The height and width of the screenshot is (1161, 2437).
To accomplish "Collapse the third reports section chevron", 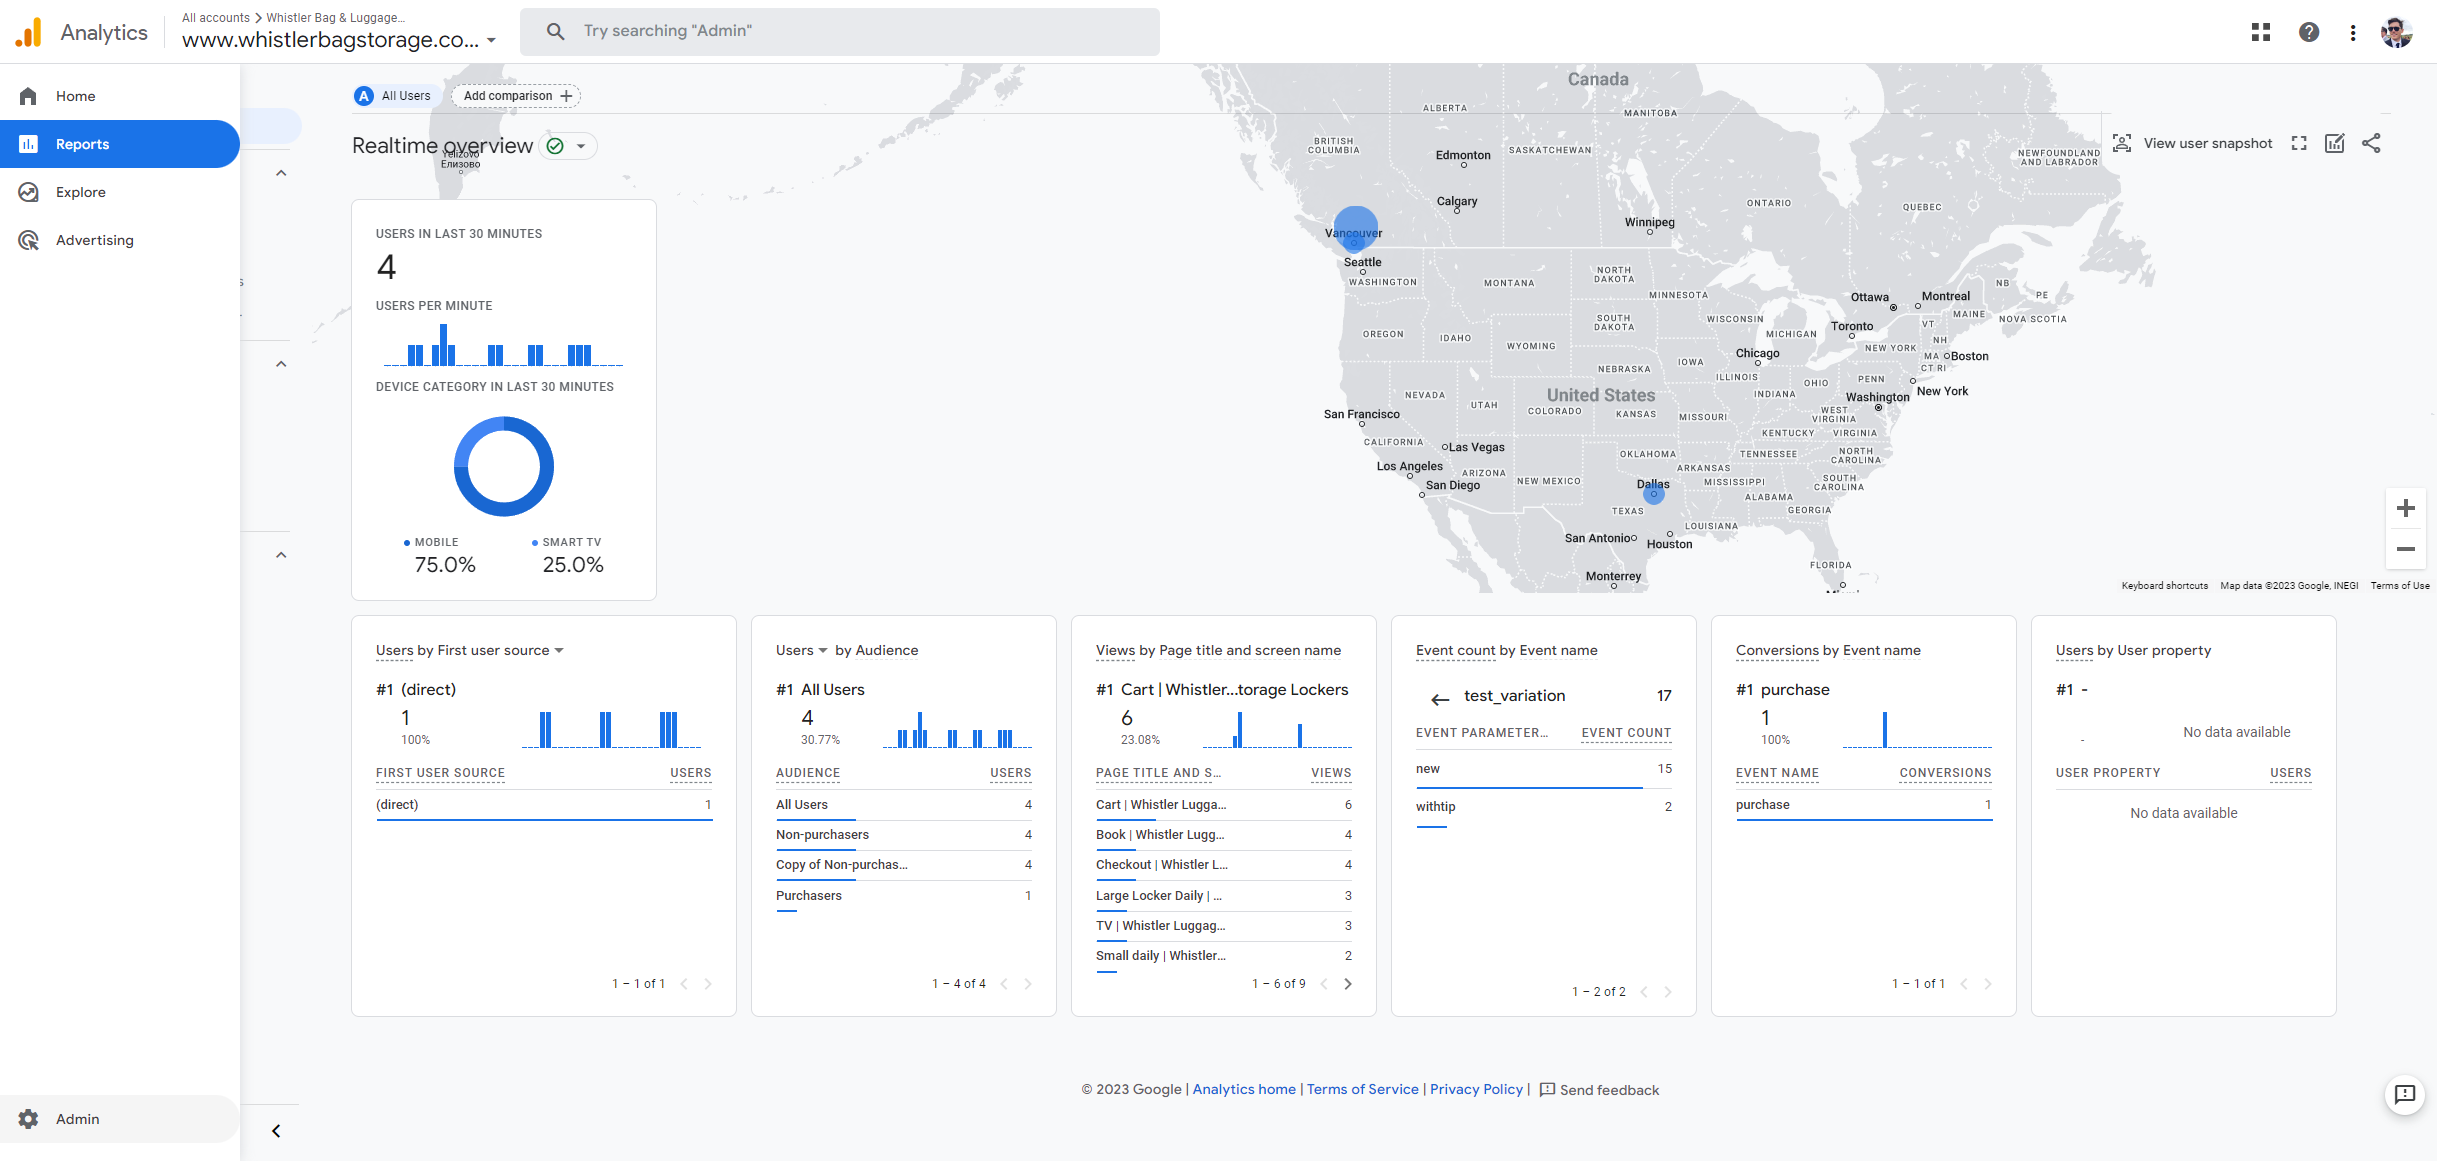I will [x=281, y=555].
